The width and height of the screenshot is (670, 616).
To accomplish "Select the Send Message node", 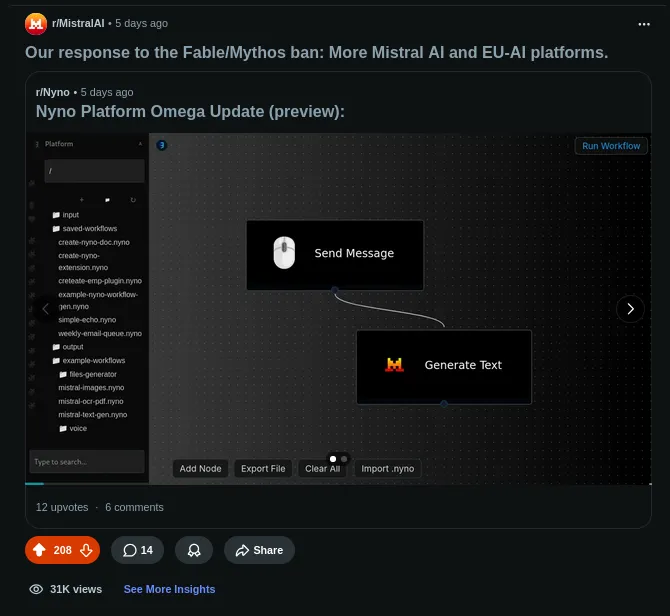I will pos(335,255).
